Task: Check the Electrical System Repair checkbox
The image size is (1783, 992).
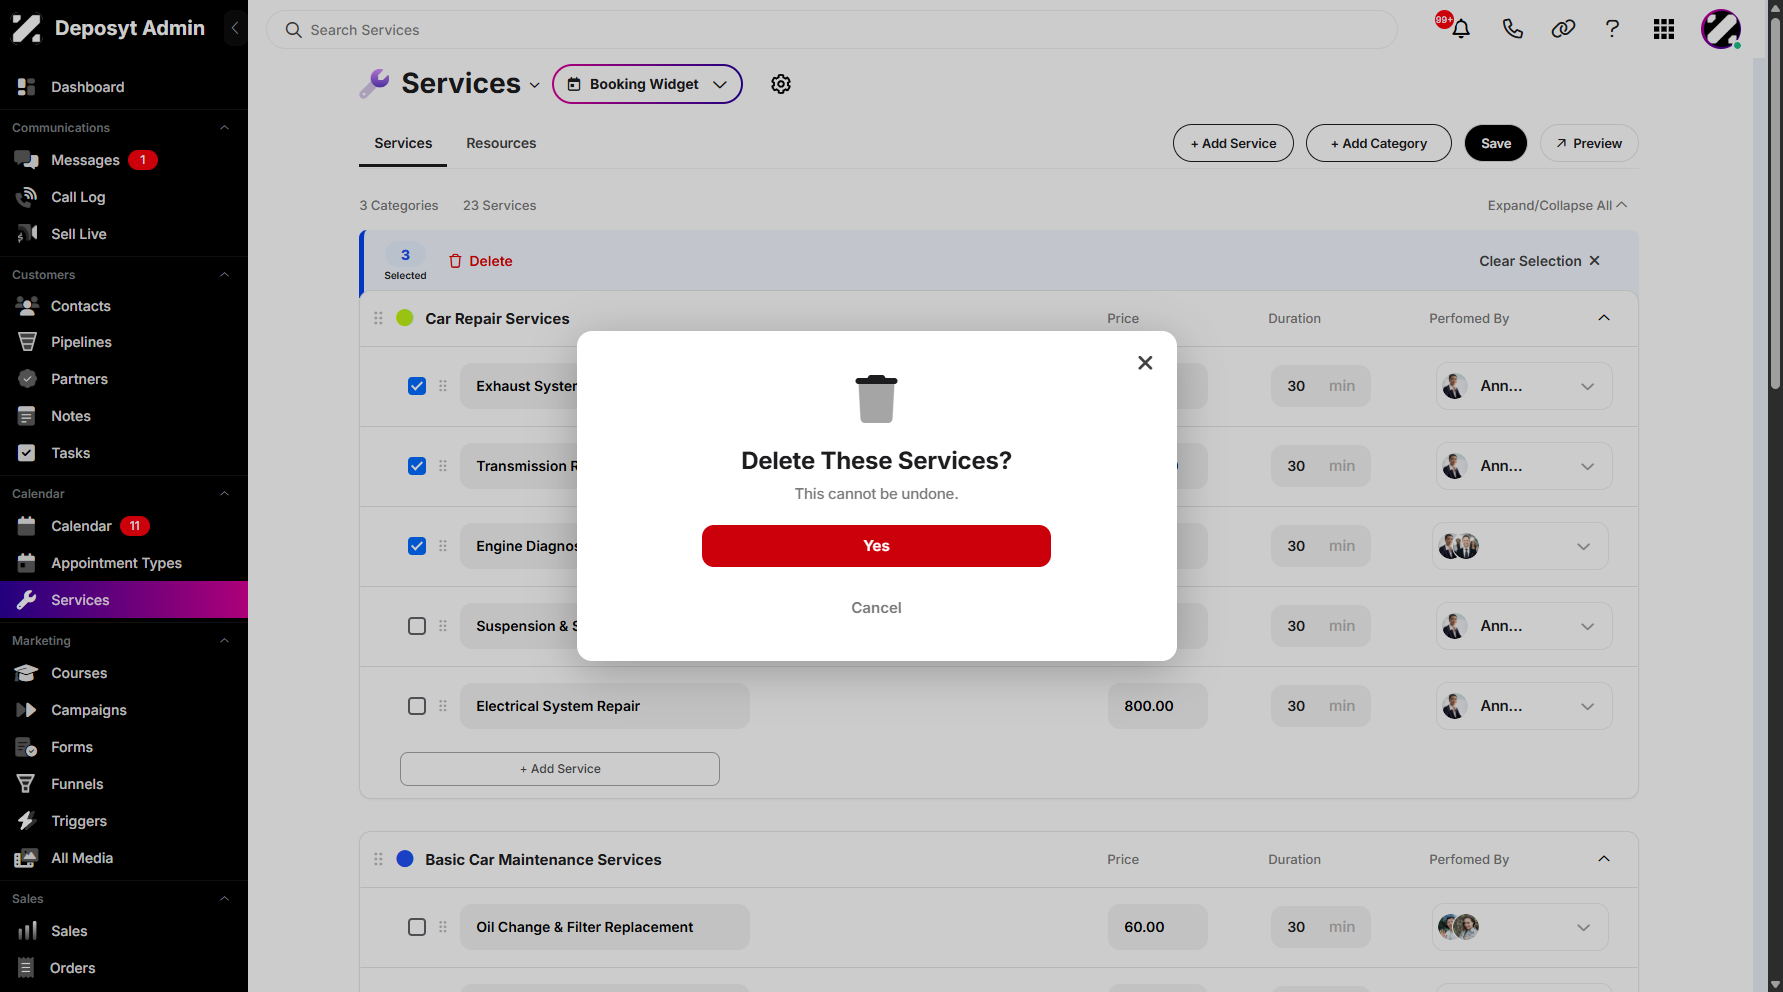Action: click(417, 706)
